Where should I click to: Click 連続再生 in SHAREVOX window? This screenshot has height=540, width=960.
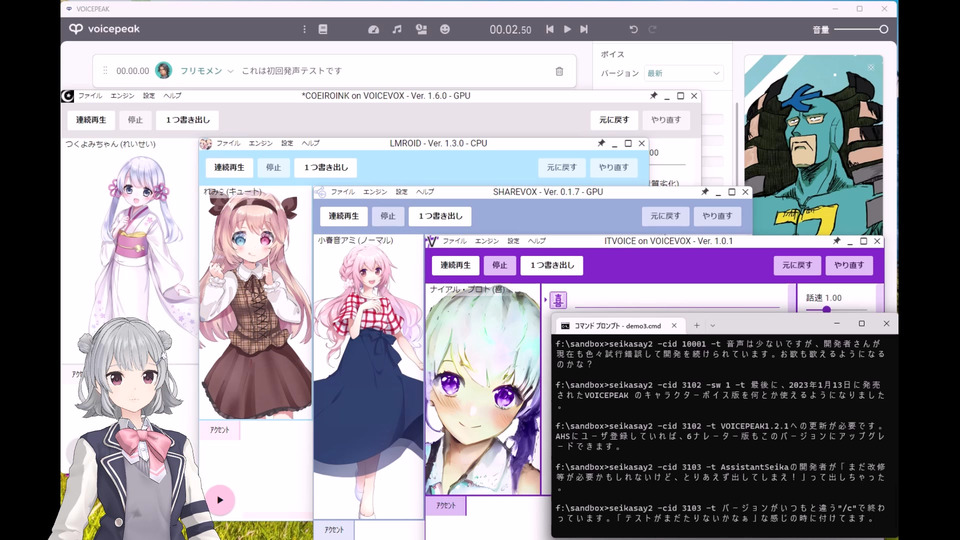pyautogui.click(x=343, y=216)
